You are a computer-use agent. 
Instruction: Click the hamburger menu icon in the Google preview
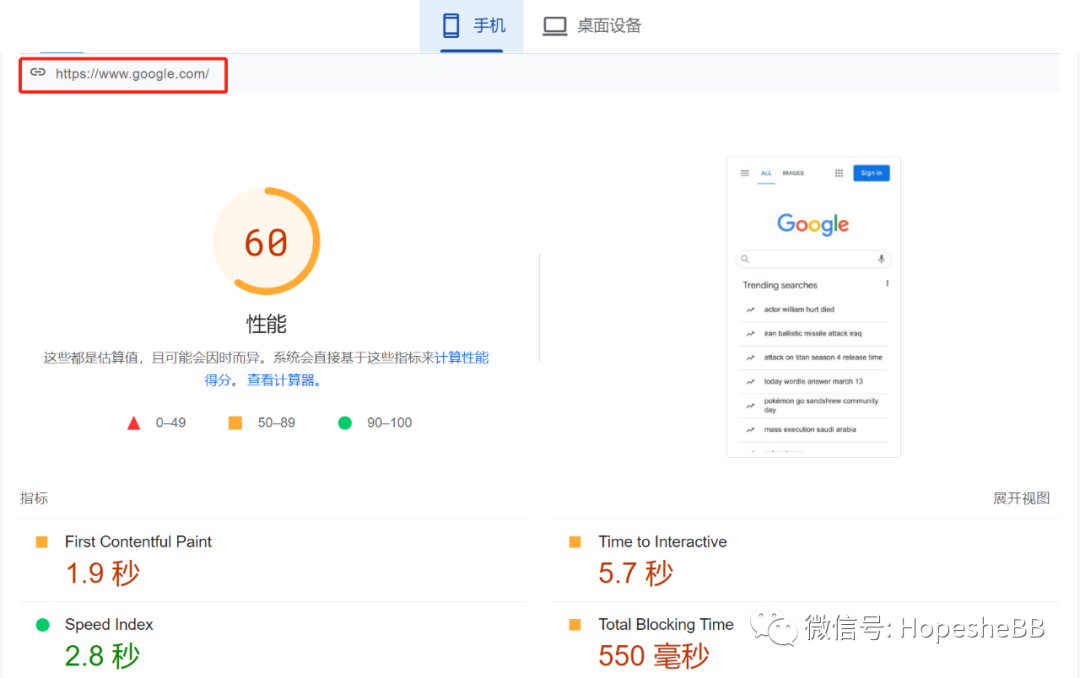(x=745, y=173)
